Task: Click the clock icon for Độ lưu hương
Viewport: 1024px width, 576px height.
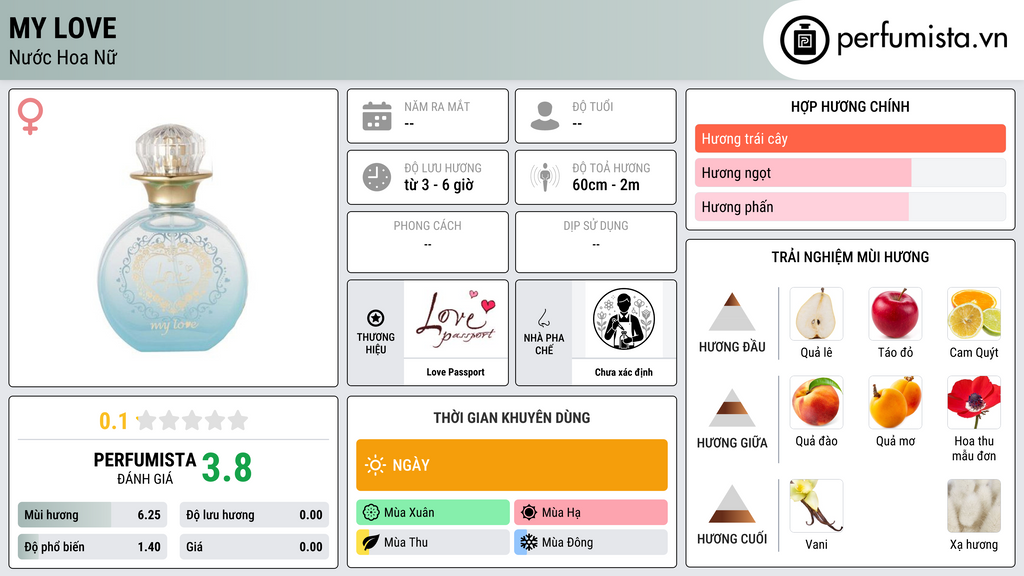Action: click(377, 177)
